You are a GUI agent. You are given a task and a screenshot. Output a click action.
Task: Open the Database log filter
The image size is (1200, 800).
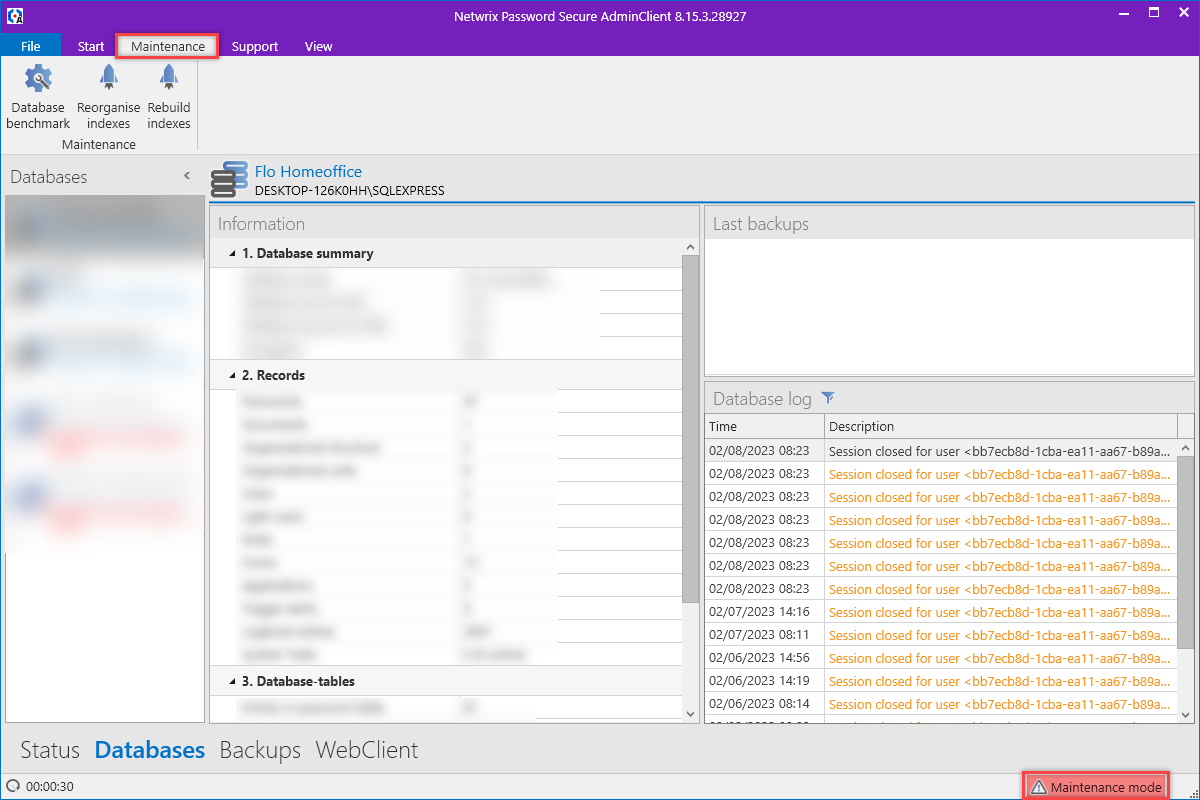tap(828, 398)
